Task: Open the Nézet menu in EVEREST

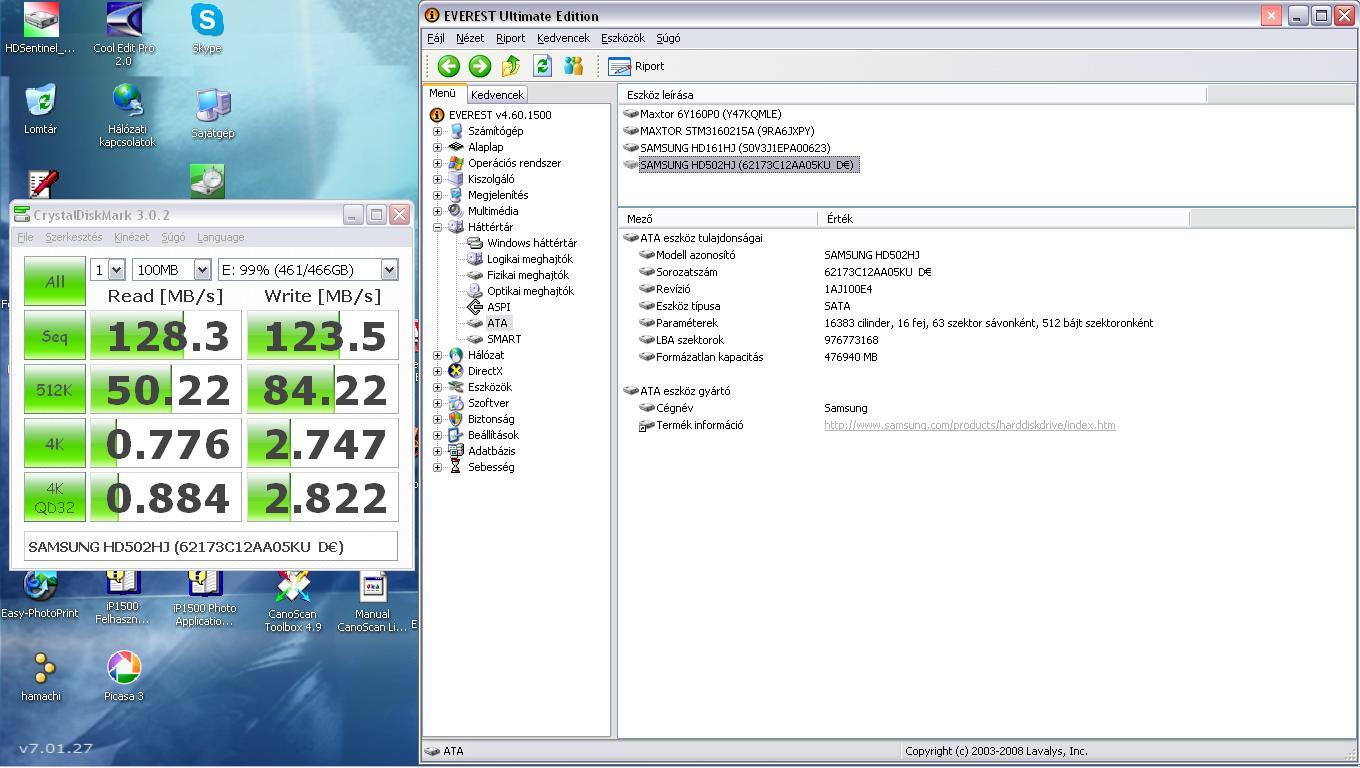Action: tap(470, 38)
